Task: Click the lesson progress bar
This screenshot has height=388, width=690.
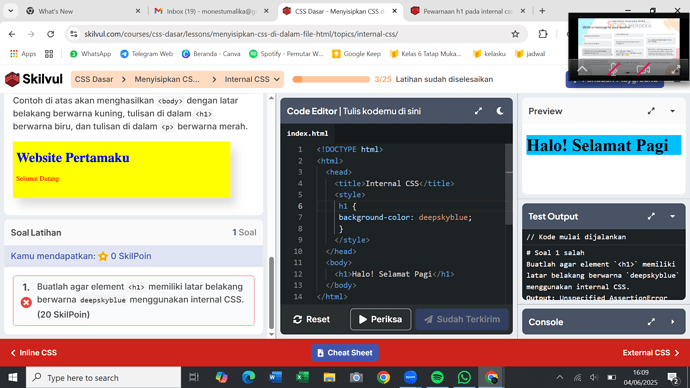Action: coord(331,79)
